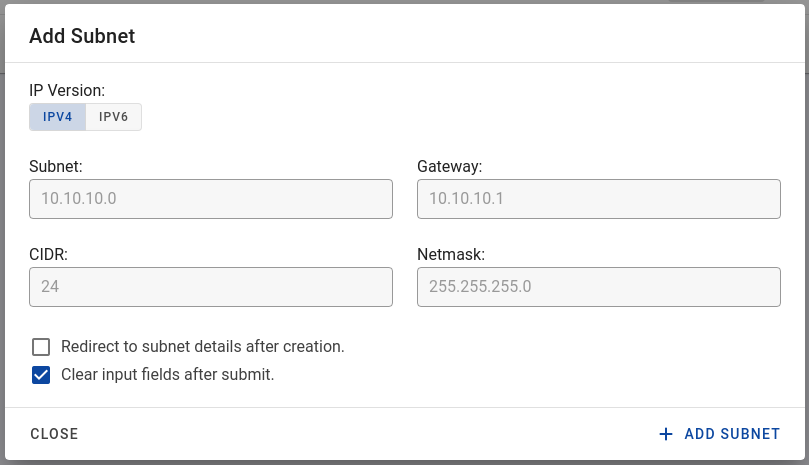The height and width of the screenshot is (465, 809).
Task: Submit using the ADD SUBNET button text
Action: [x=732, y=434]
